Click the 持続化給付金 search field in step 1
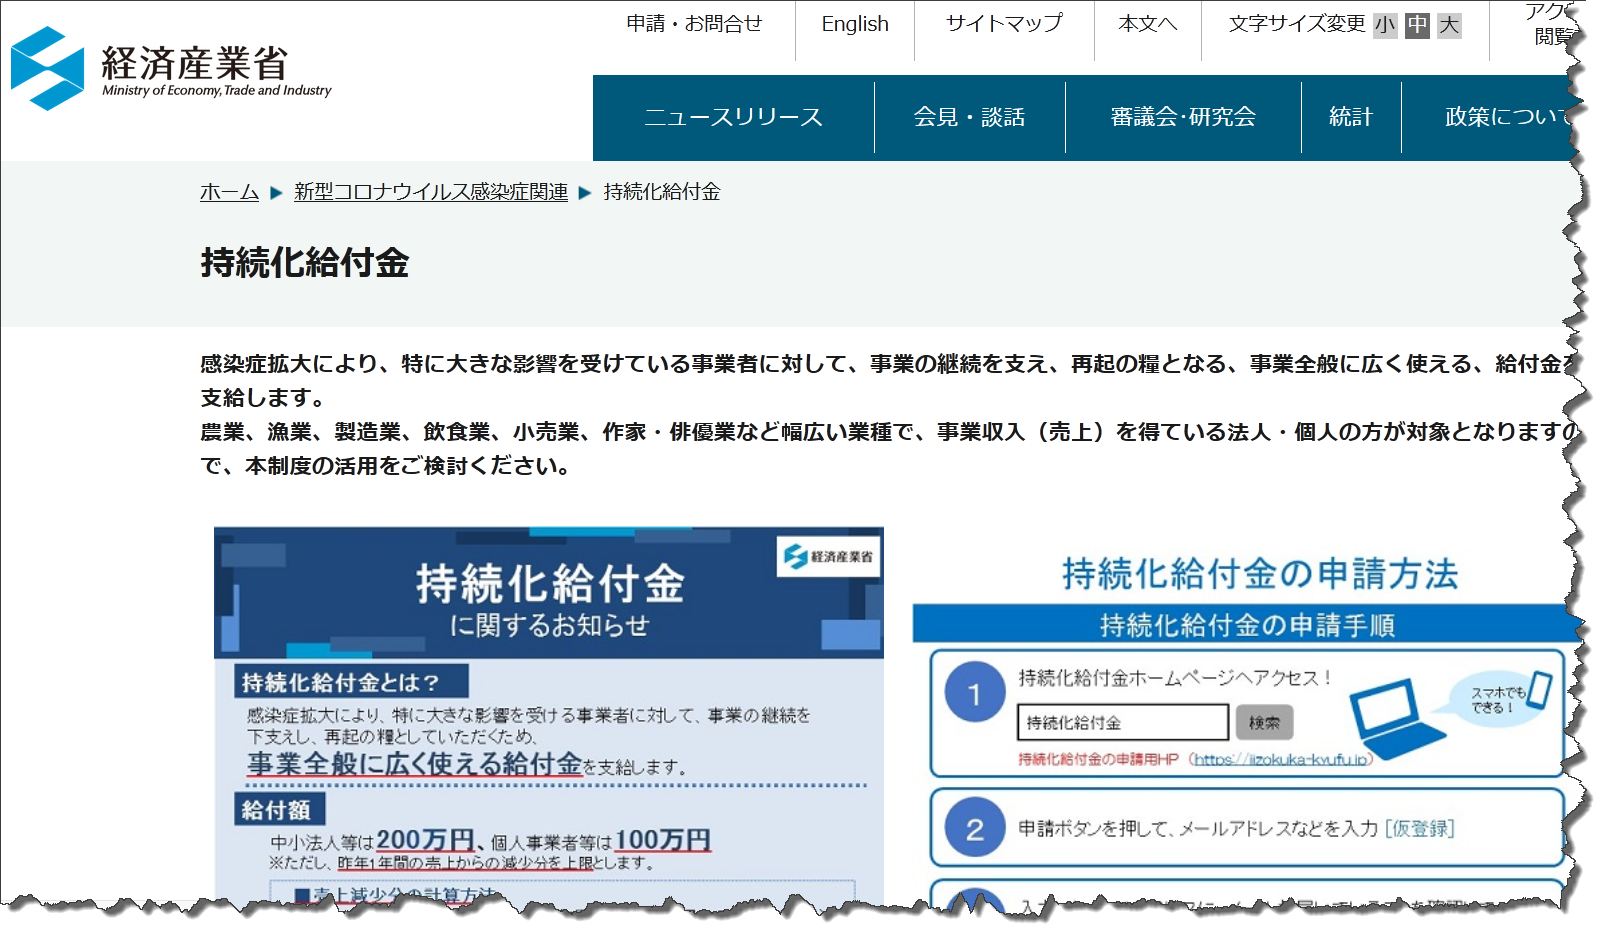1608x937 pixels. click(1122, 722)
